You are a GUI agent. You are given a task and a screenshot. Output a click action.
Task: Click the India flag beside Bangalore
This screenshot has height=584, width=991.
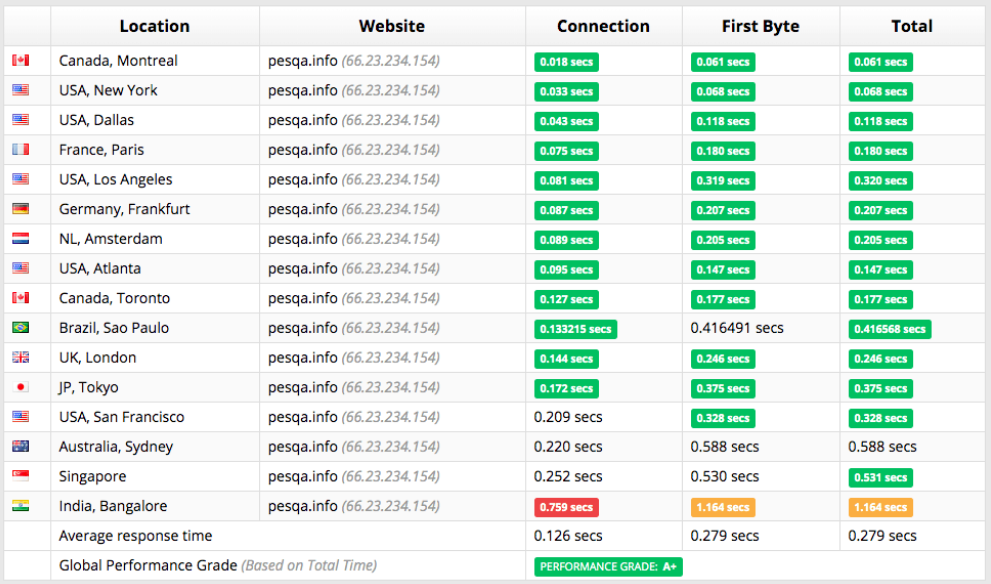(x=20, y=506)
